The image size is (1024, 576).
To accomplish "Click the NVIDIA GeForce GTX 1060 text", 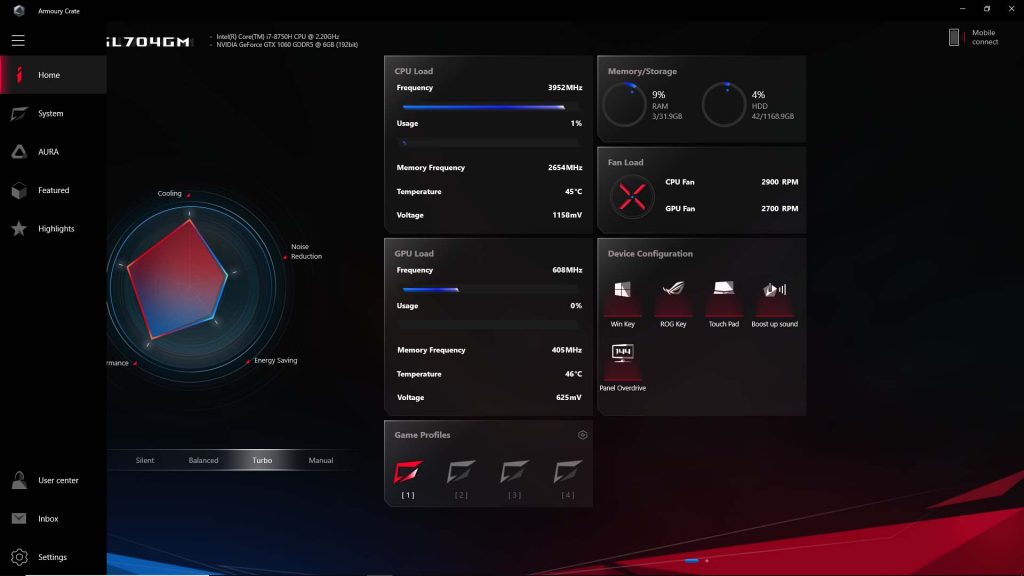I will click(x=287, y=44).
